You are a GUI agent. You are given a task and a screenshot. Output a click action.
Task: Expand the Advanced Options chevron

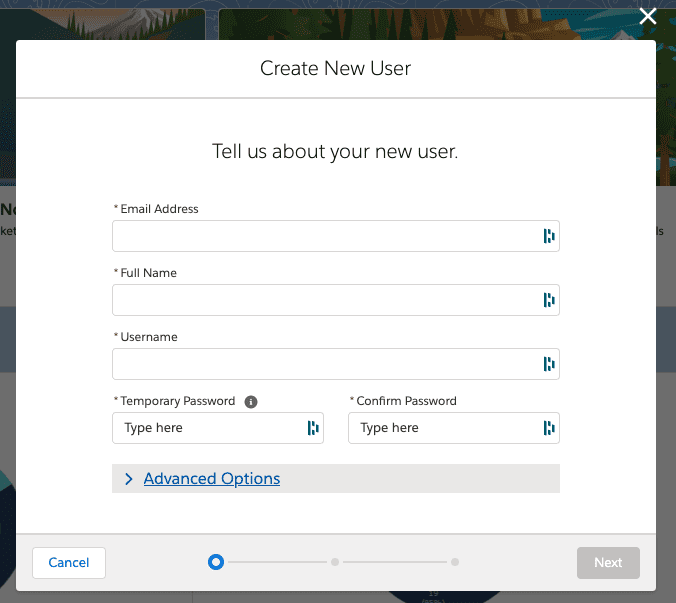pos(129,479)
